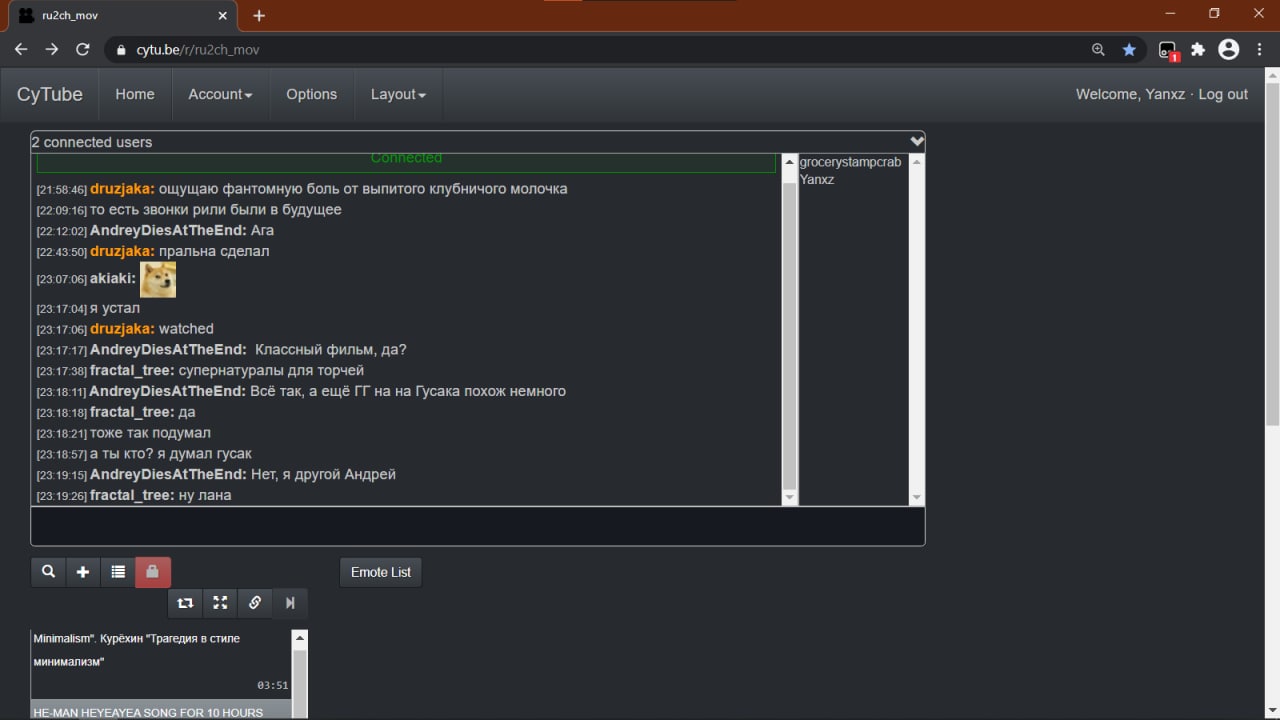Click the CyTube brand link

click(x=50, y=94)
